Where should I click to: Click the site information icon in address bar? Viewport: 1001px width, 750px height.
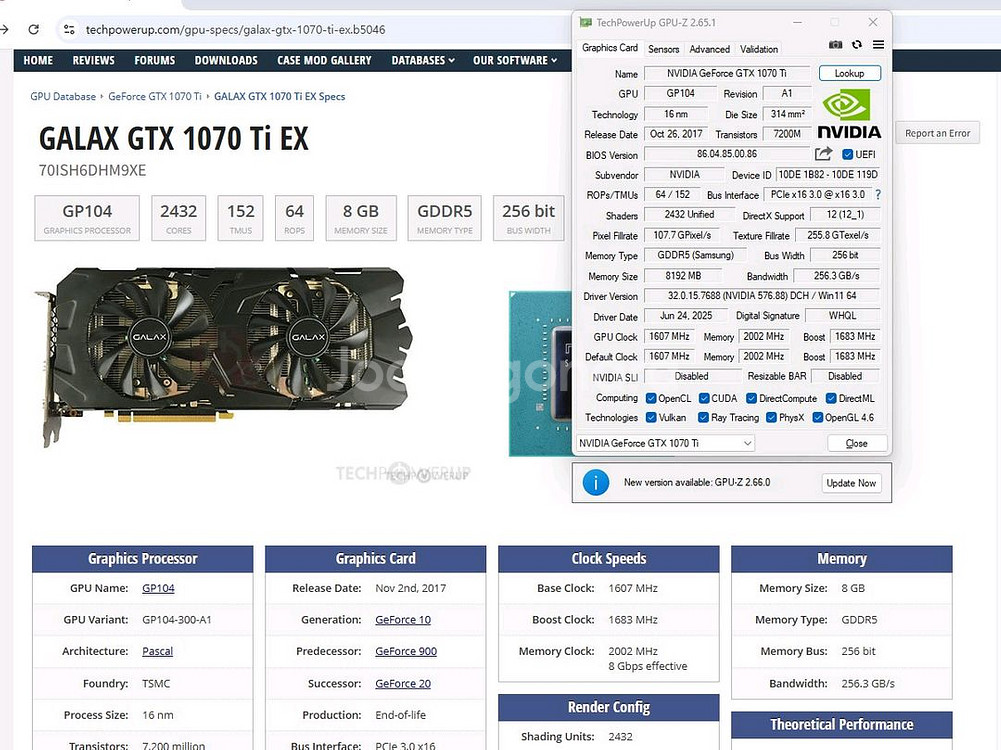click(x=69, y=29)
